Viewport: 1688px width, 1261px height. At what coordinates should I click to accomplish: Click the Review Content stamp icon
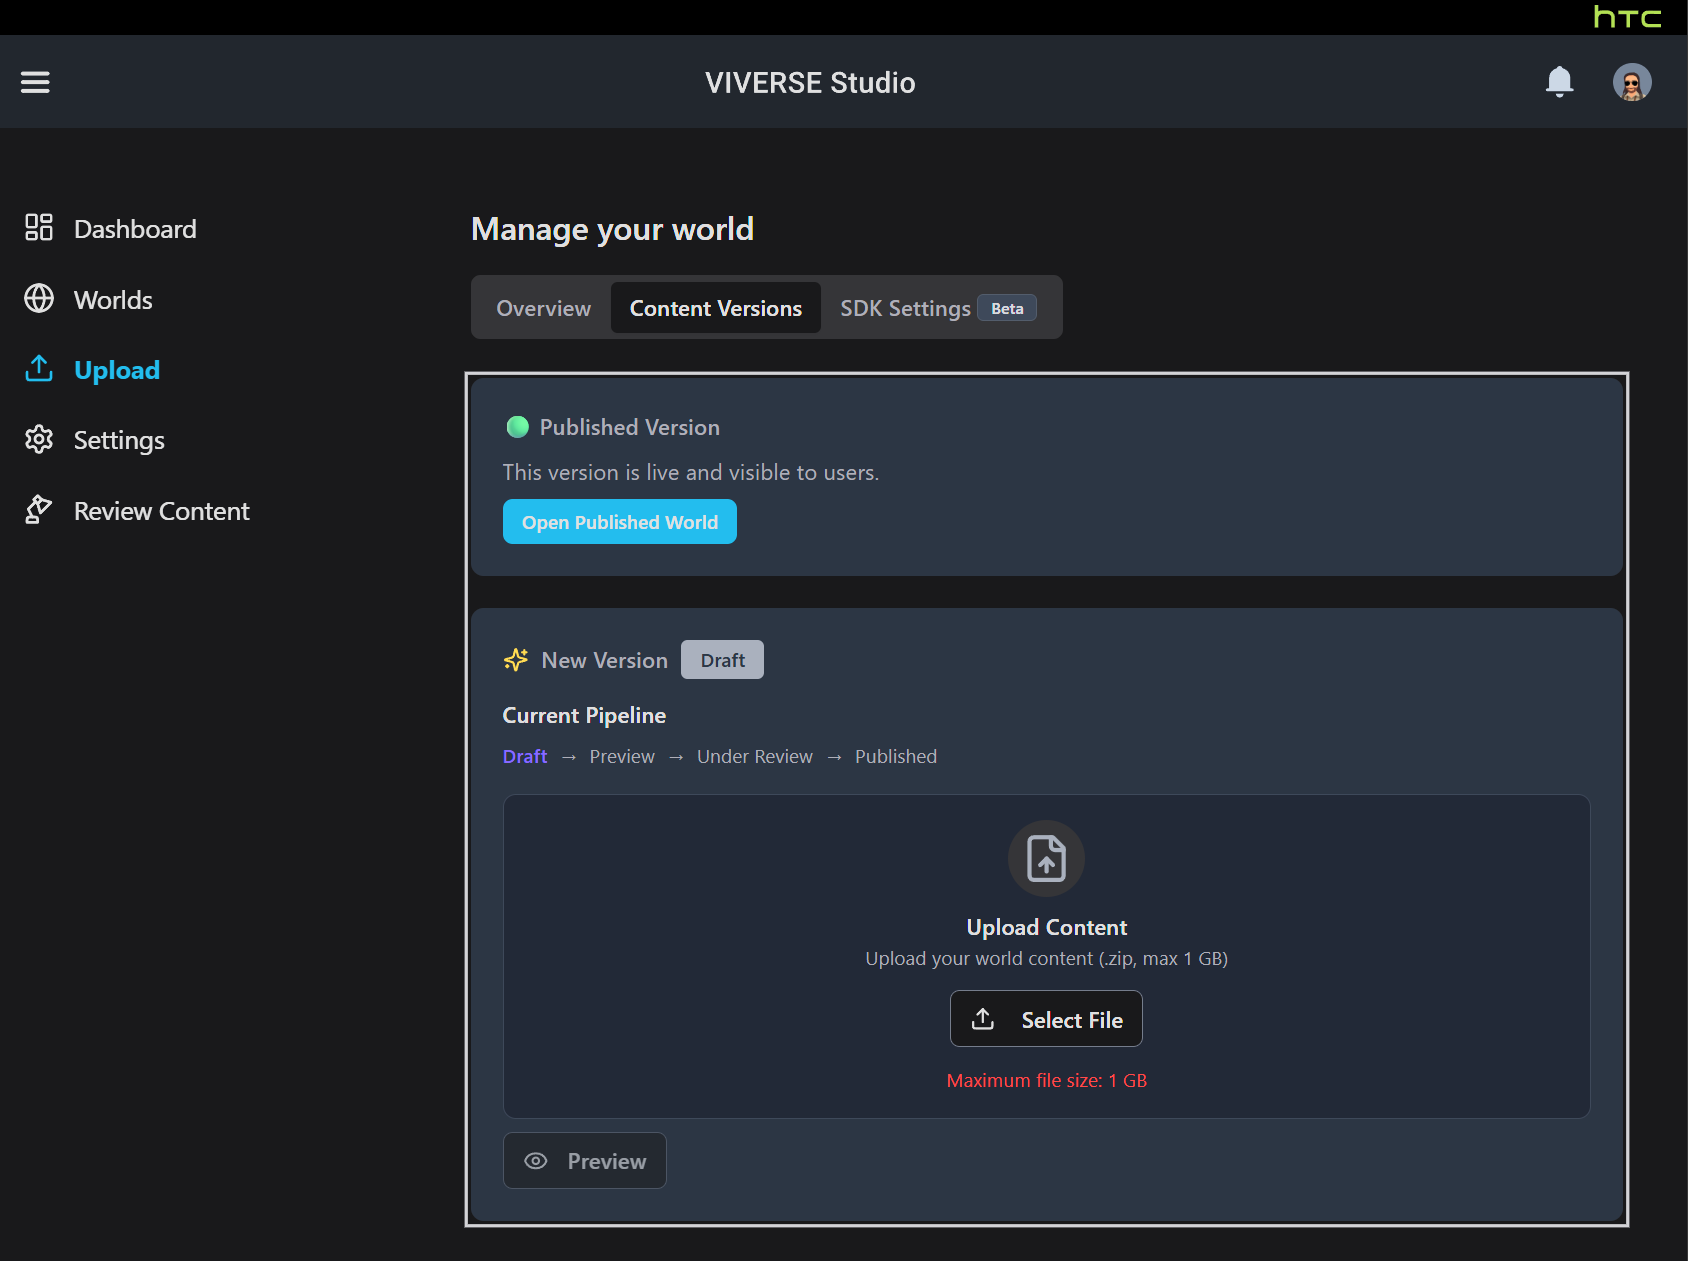point(39,510)
